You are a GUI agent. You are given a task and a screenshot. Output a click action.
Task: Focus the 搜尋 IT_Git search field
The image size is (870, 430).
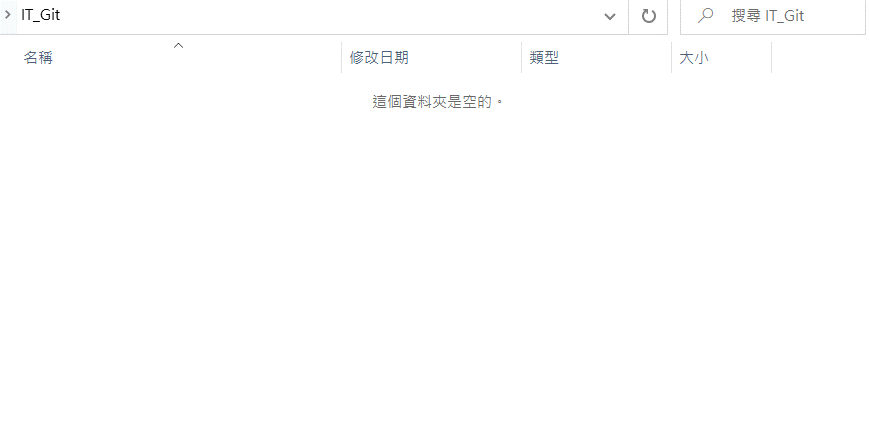[773, 16]
